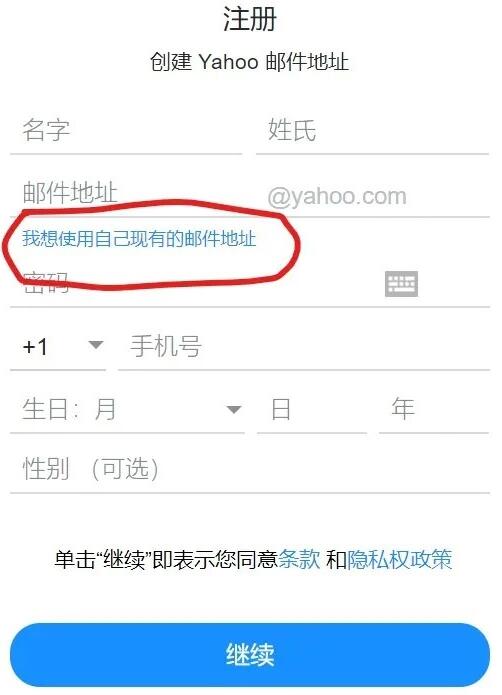Viewport: 502px width, 695px height.
Task: Click the 创建 Yahoo 邮件地址 subtitle
Action: click(249, 62)
